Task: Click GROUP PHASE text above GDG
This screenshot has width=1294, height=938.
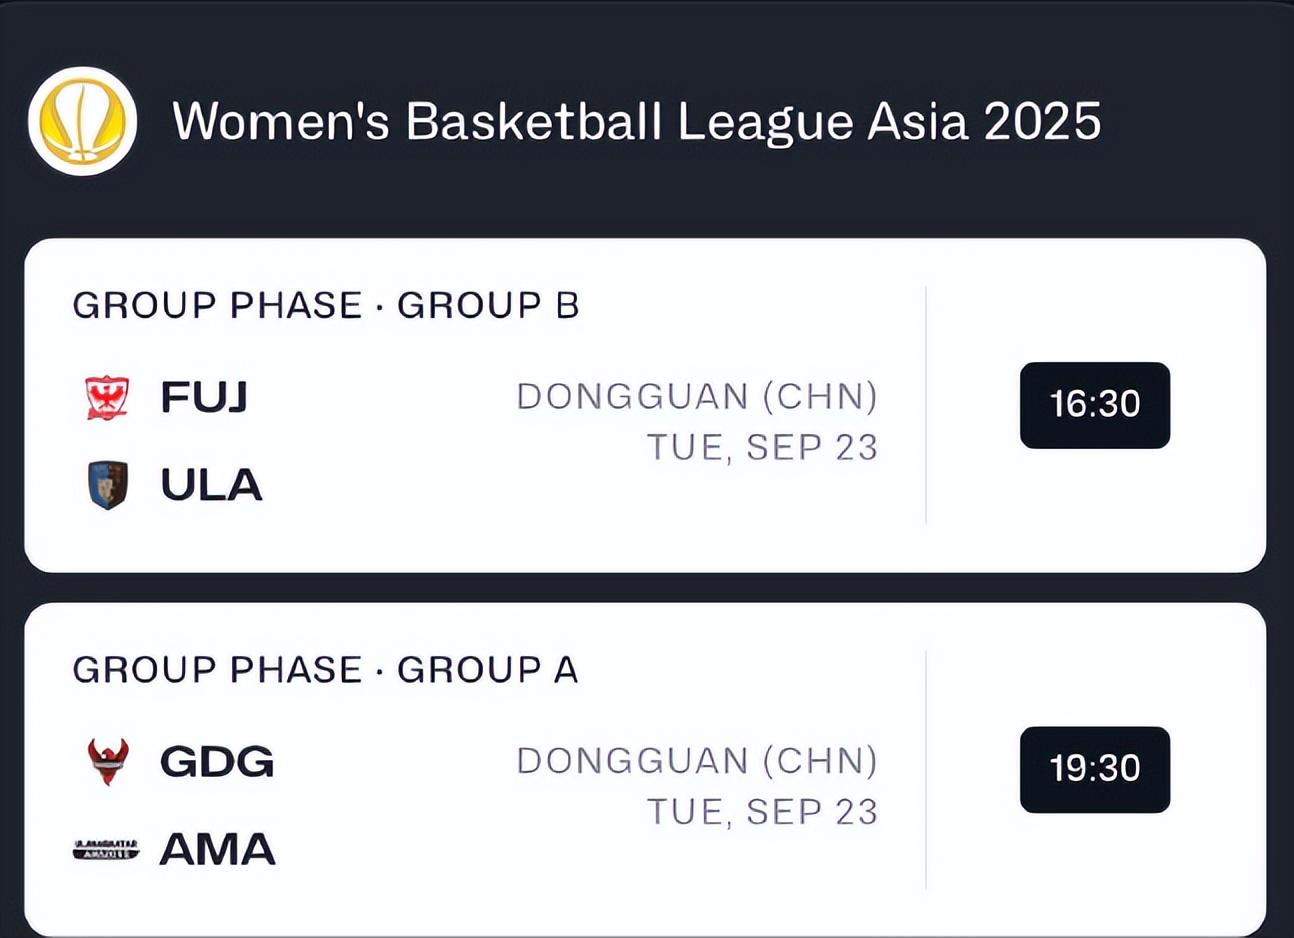Action: click(217, 670)
